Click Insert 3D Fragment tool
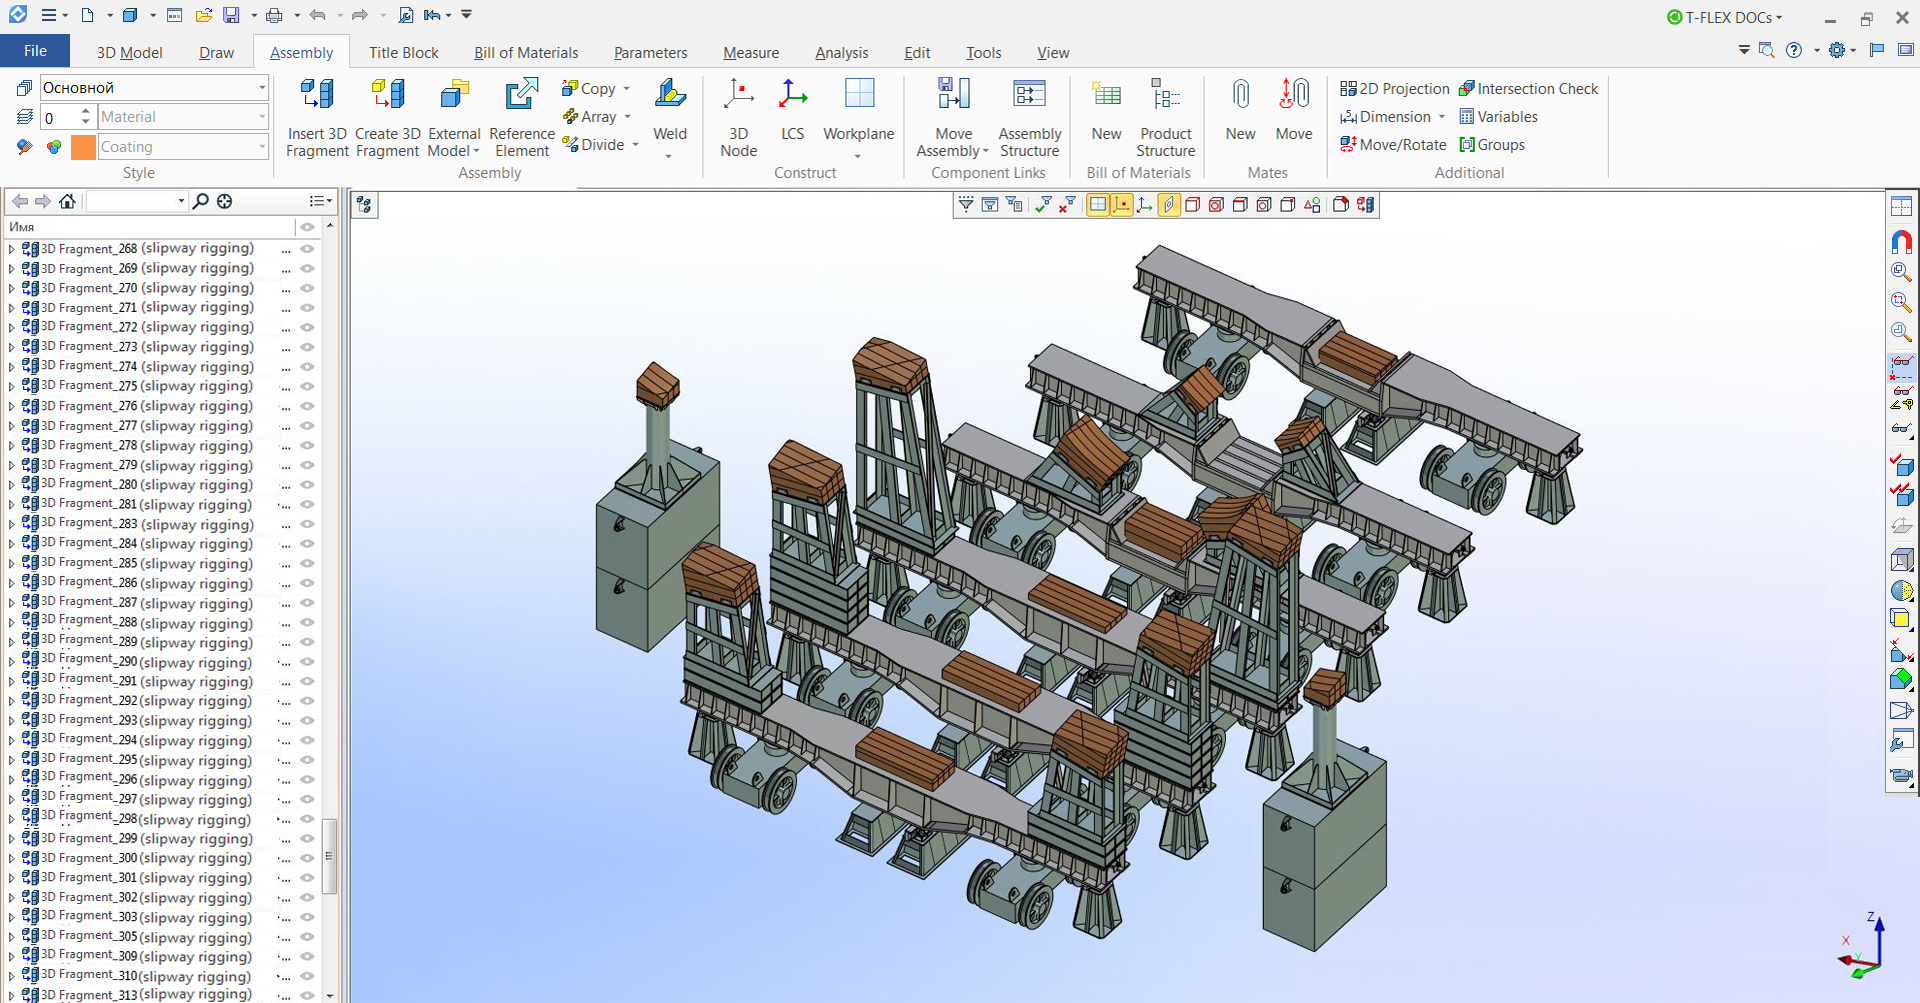 click(316, 118)
